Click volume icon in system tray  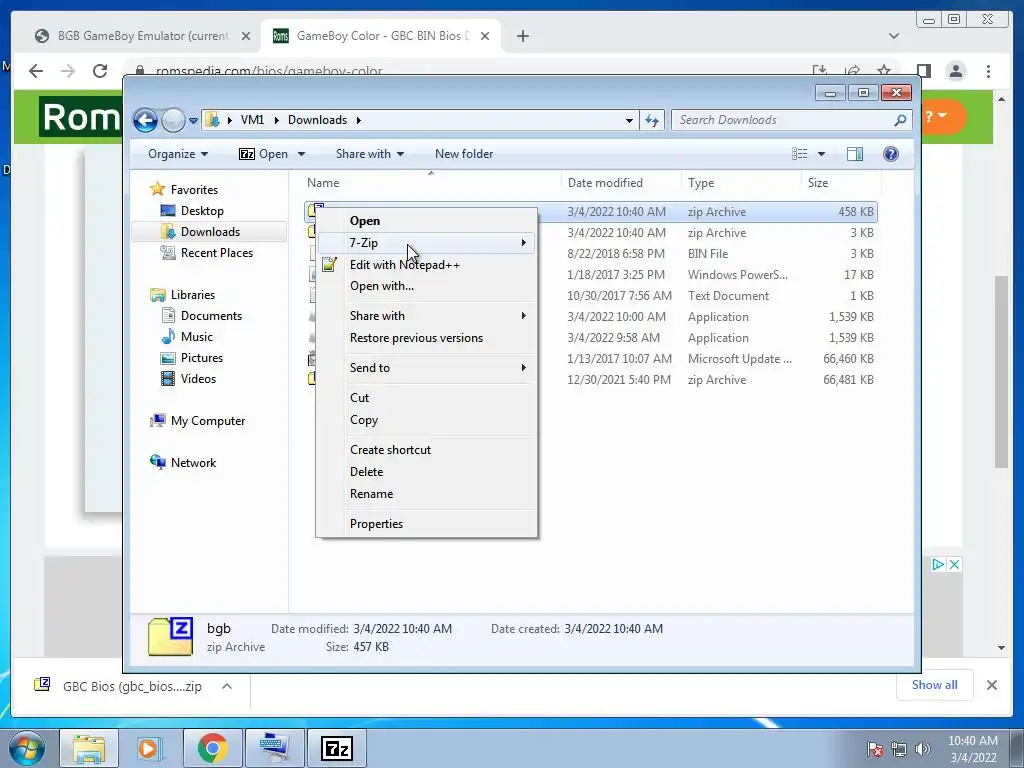click(923, 749)
